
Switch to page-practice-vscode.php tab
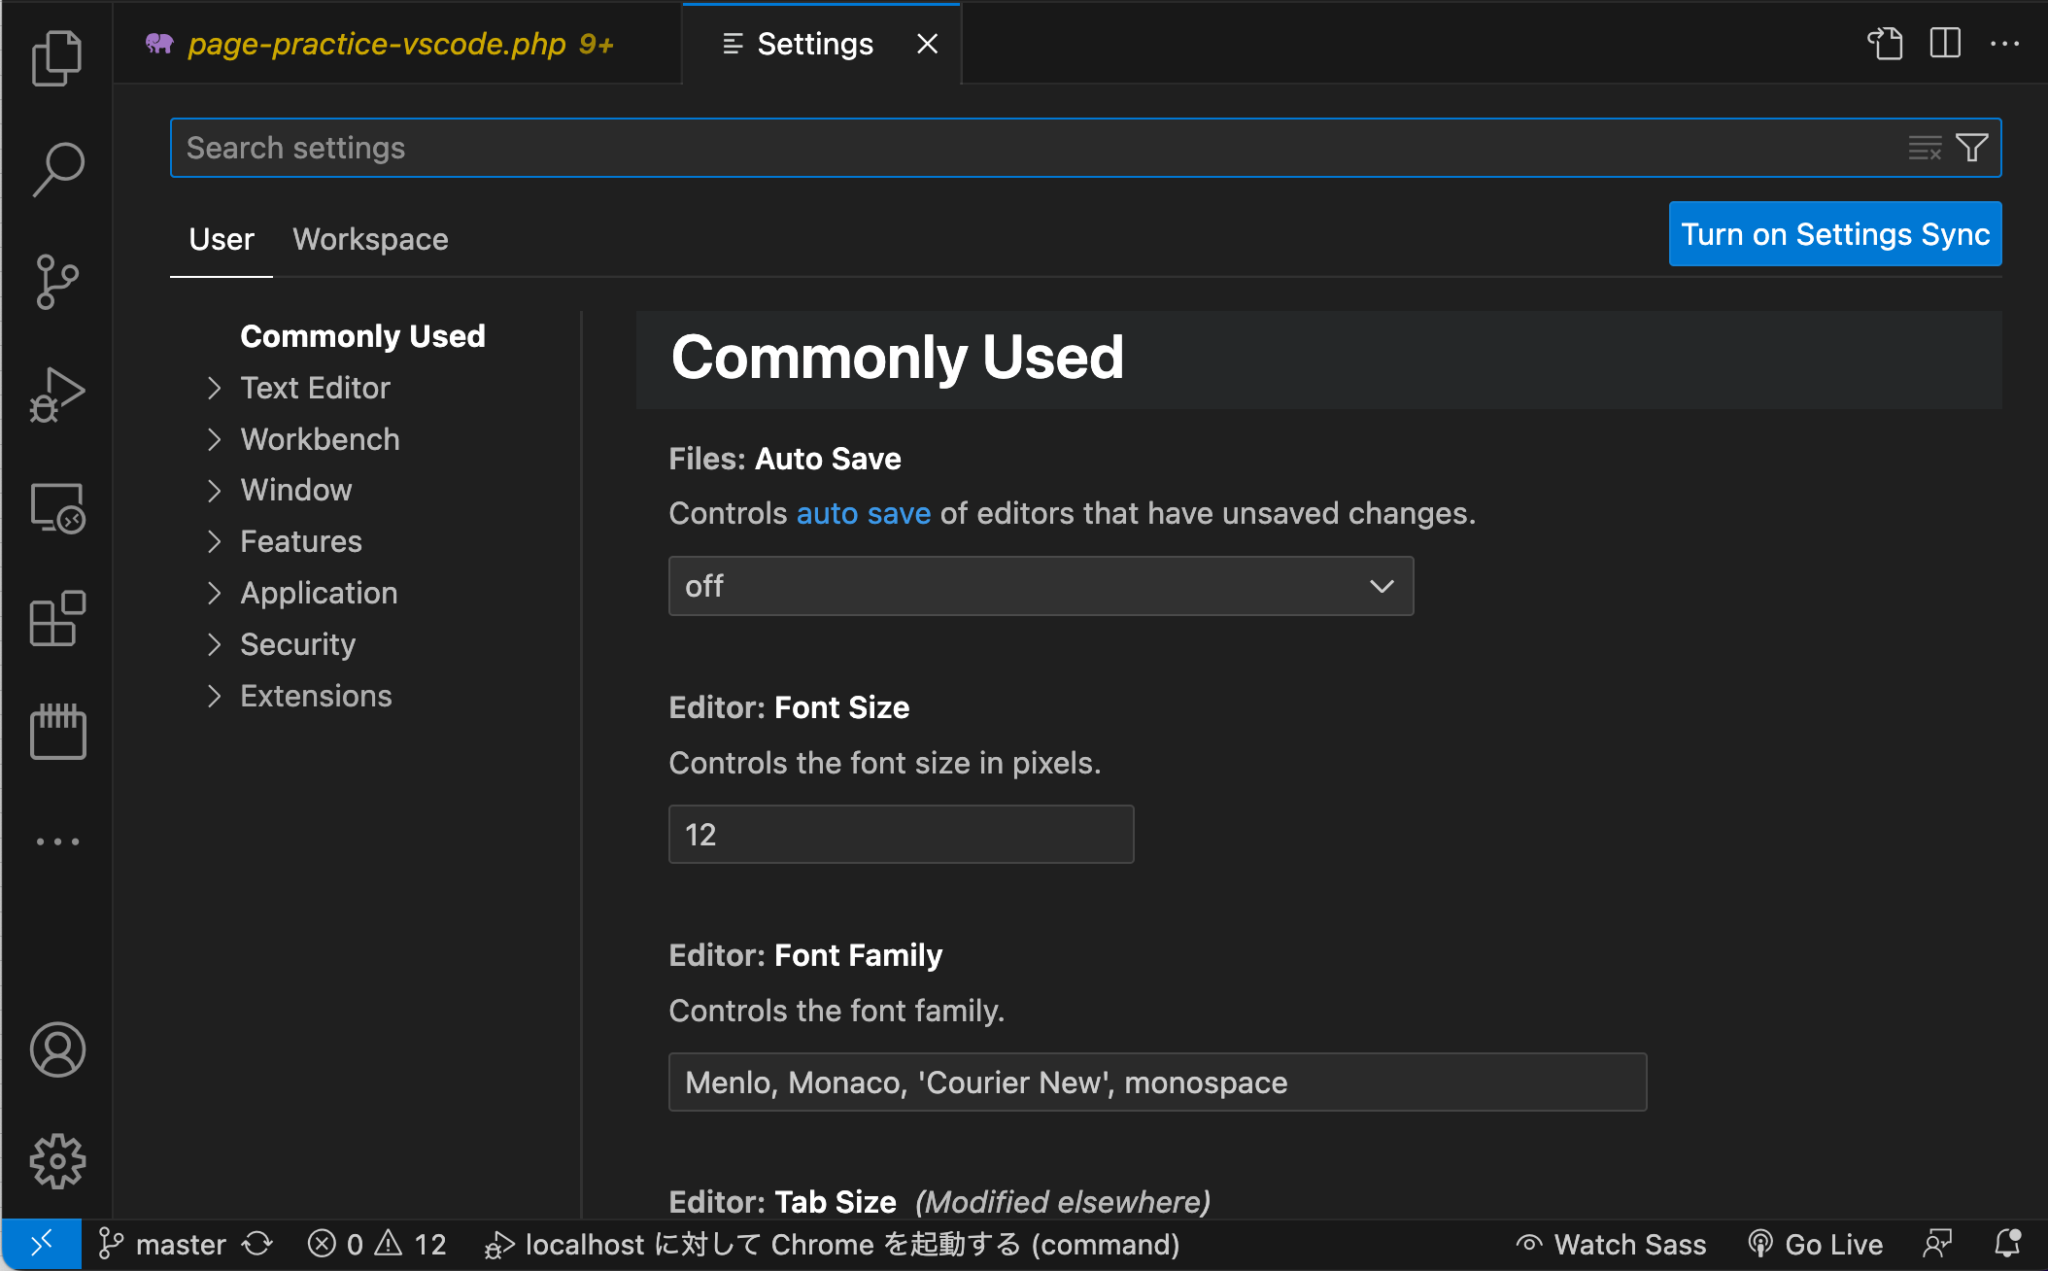377,44
